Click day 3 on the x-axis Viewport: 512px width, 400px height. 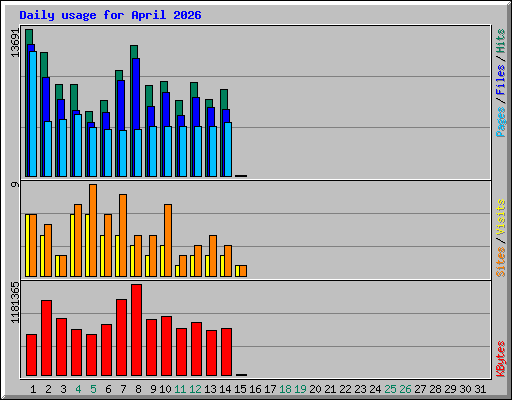pyautogui.click(x=63, y=389)
